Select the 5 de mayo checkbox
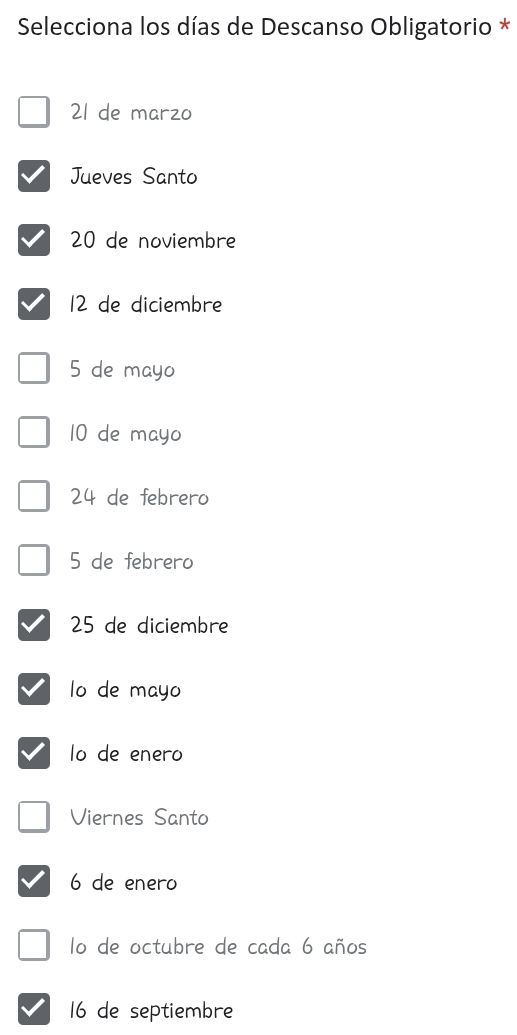The height and width of the screenshot is (1035, 517). (34, 368)
